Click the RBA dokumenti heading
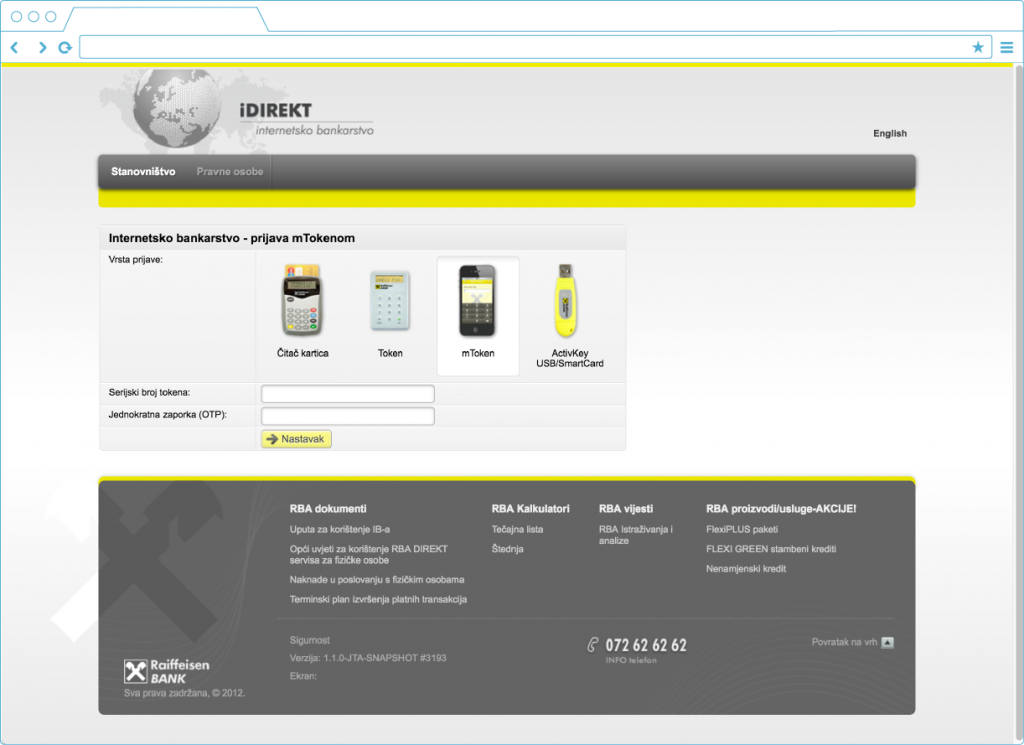This screenshot has width=1024, height=745. (x=328, y=509)
